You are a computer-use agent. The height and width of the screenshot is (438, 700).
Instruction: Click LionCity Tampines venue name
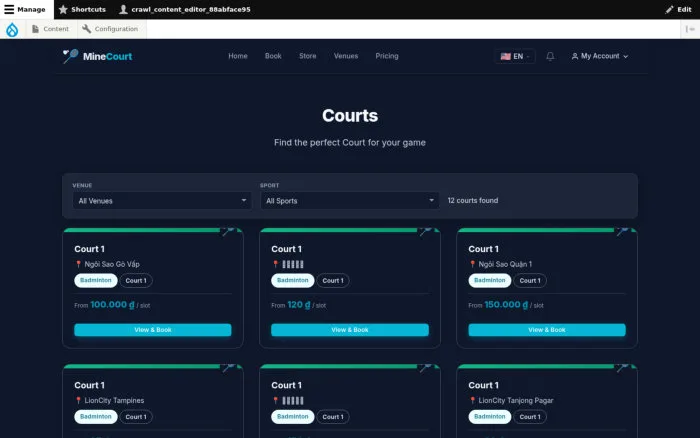tap(114, 400)
